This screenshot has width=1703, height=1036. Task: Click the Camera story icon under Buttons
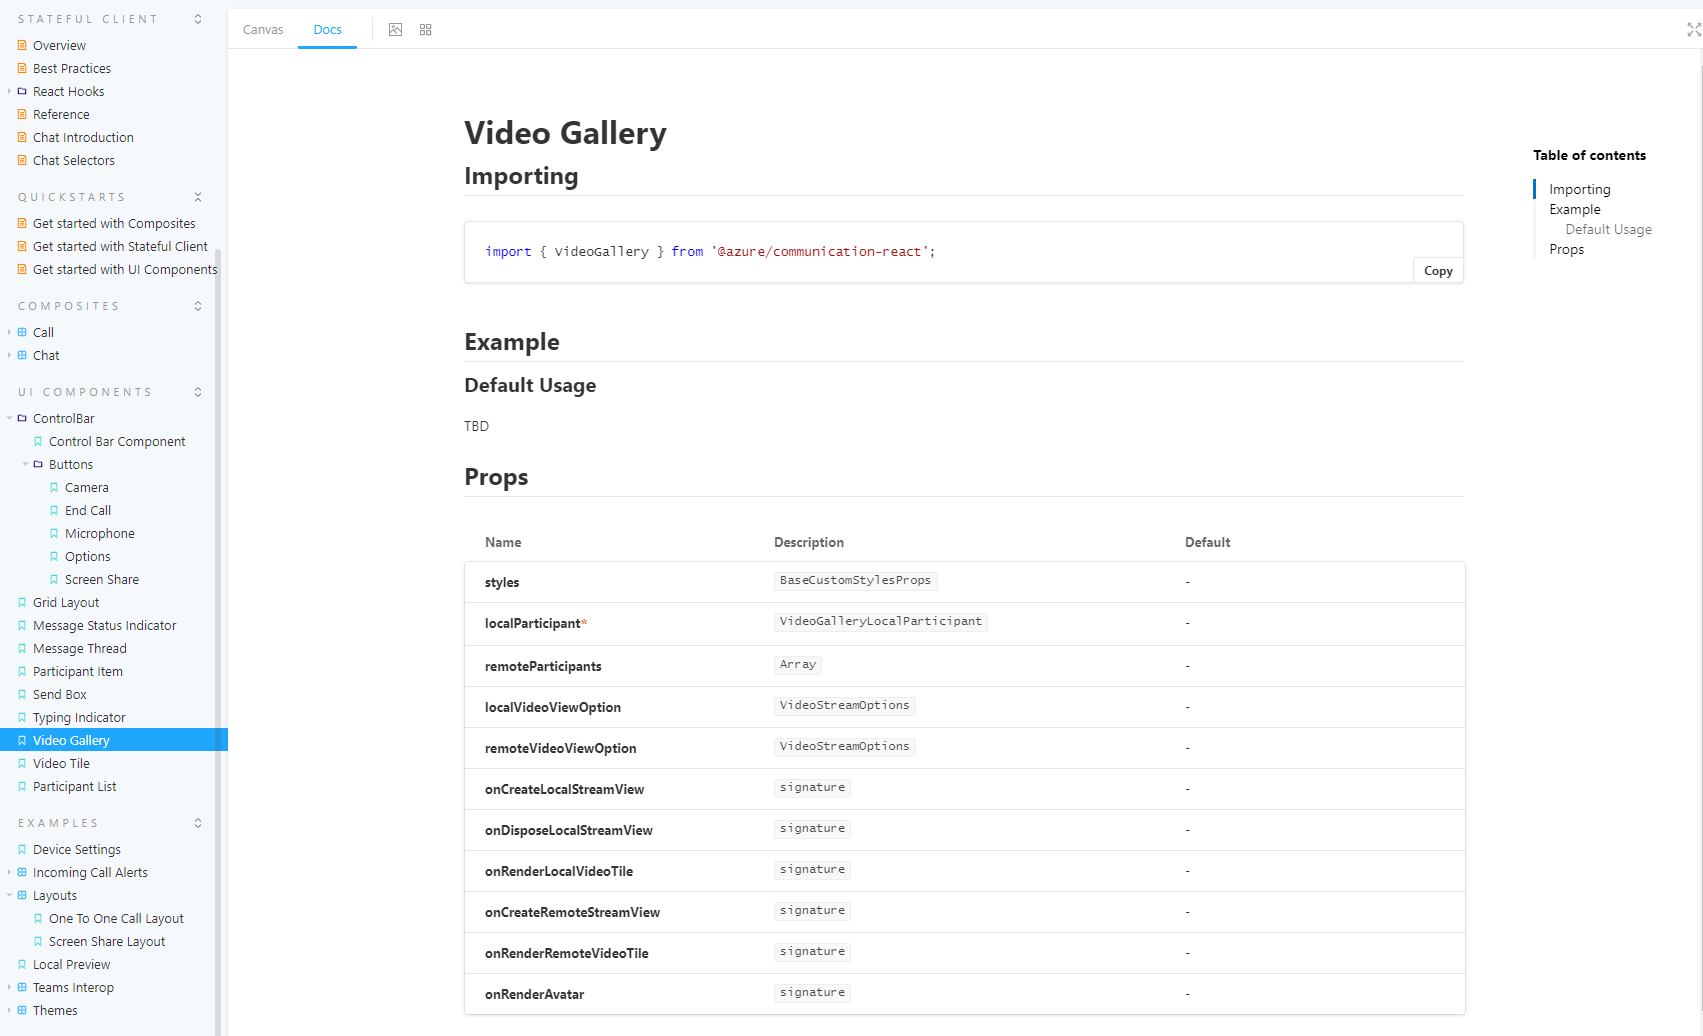55,487
